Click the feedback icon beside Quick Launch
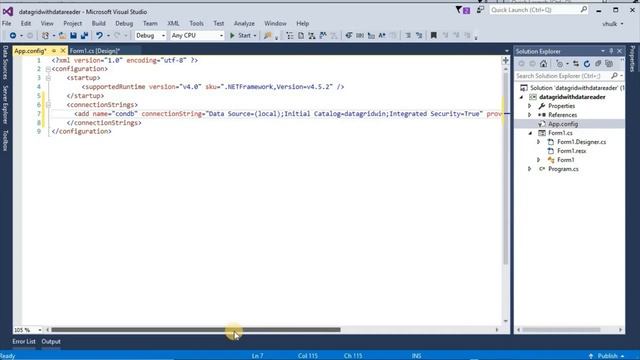640x360 pixels. (x=480, y=10)
